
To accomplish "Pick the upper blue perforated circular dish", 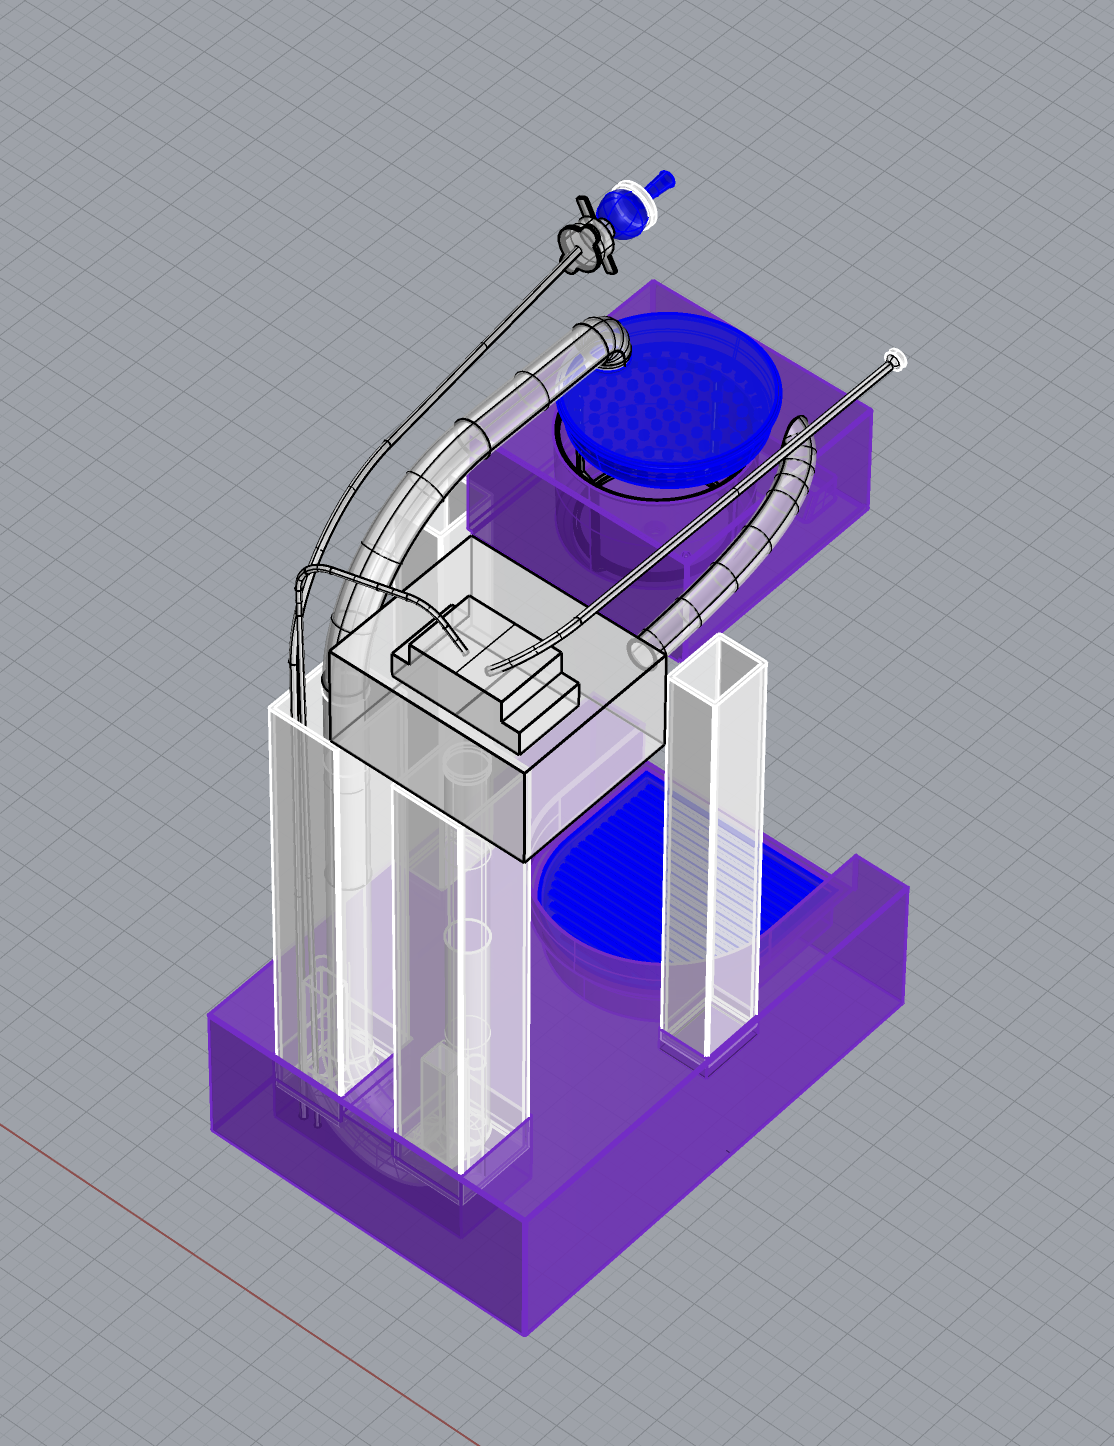I will [x=669, y=400].
